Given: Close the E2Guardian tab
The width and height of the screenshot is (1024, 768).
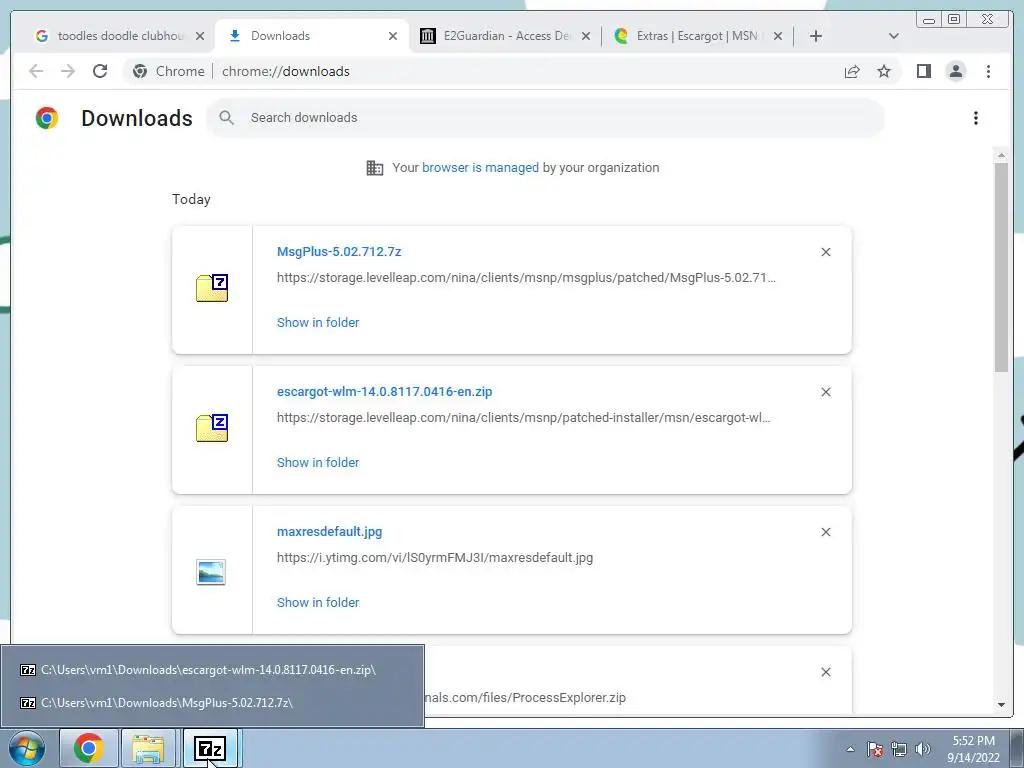Looking at the screenshot, I should (586, 36).
